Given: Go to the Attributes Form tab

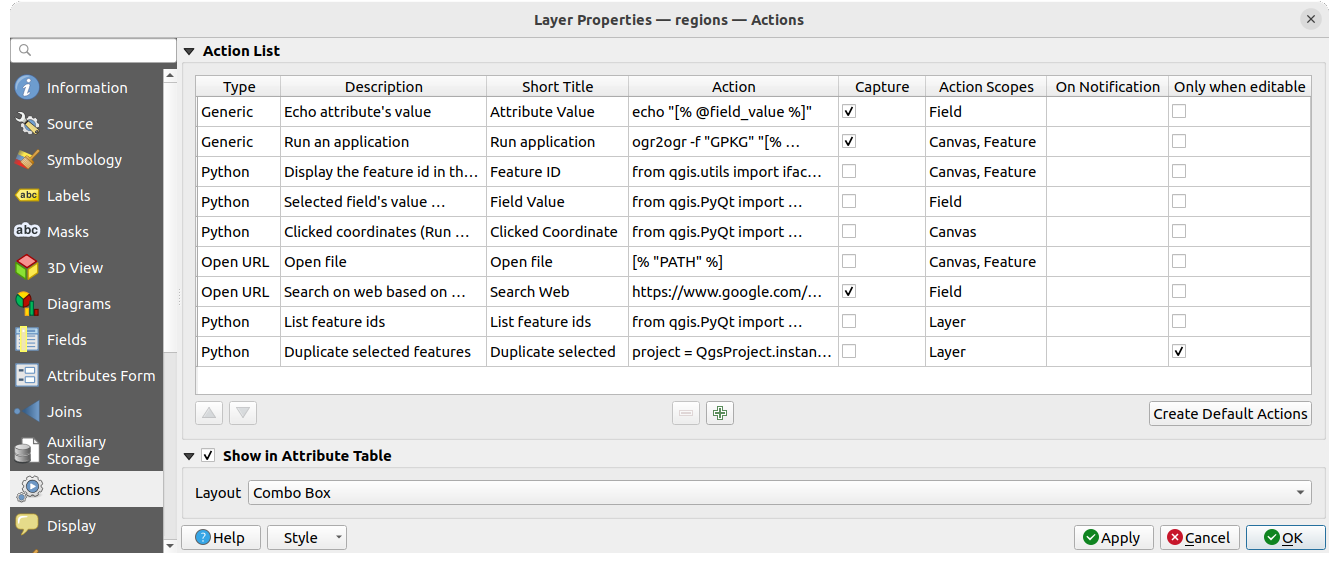Looking at the screenshot, I should 100,376.
